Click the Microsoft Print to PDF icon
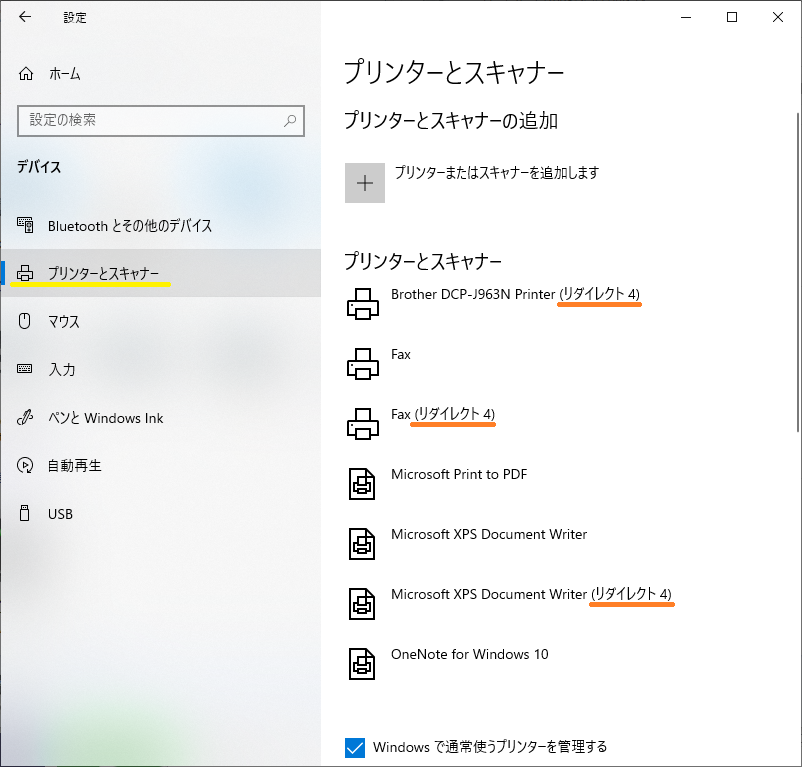802x767 pixels. tap(363, 483)
